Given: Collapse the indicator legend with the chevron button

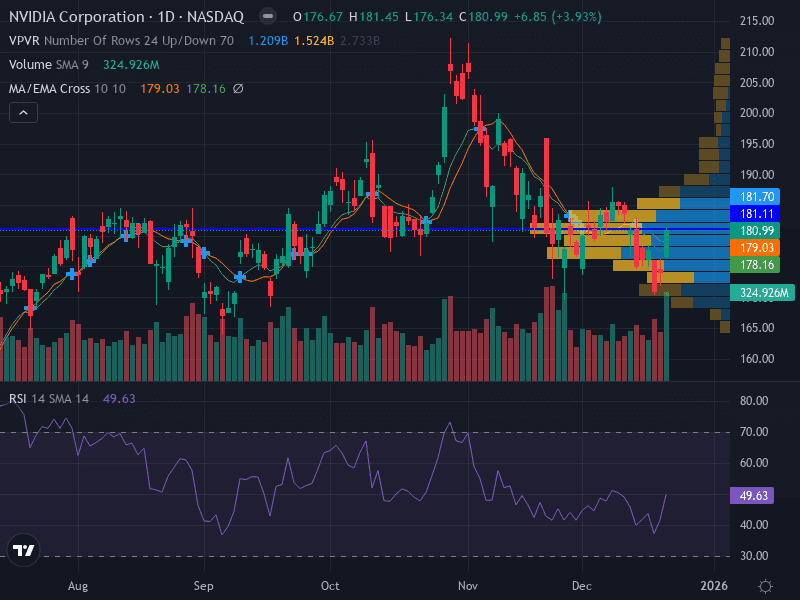Looking at the screenshot, I should [23, 113].
